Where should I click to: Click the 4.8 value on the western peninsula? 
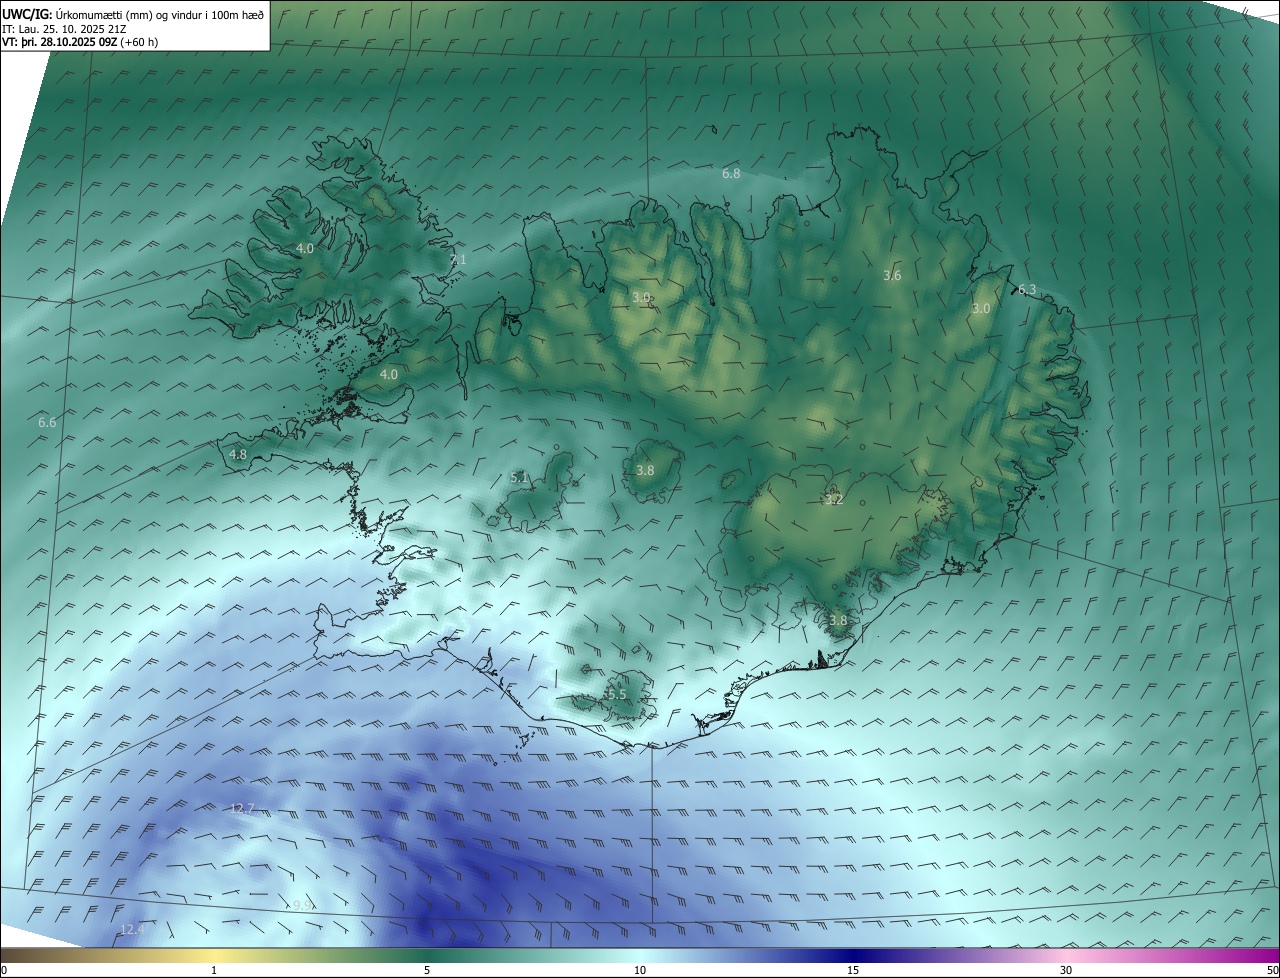point(238,455)
